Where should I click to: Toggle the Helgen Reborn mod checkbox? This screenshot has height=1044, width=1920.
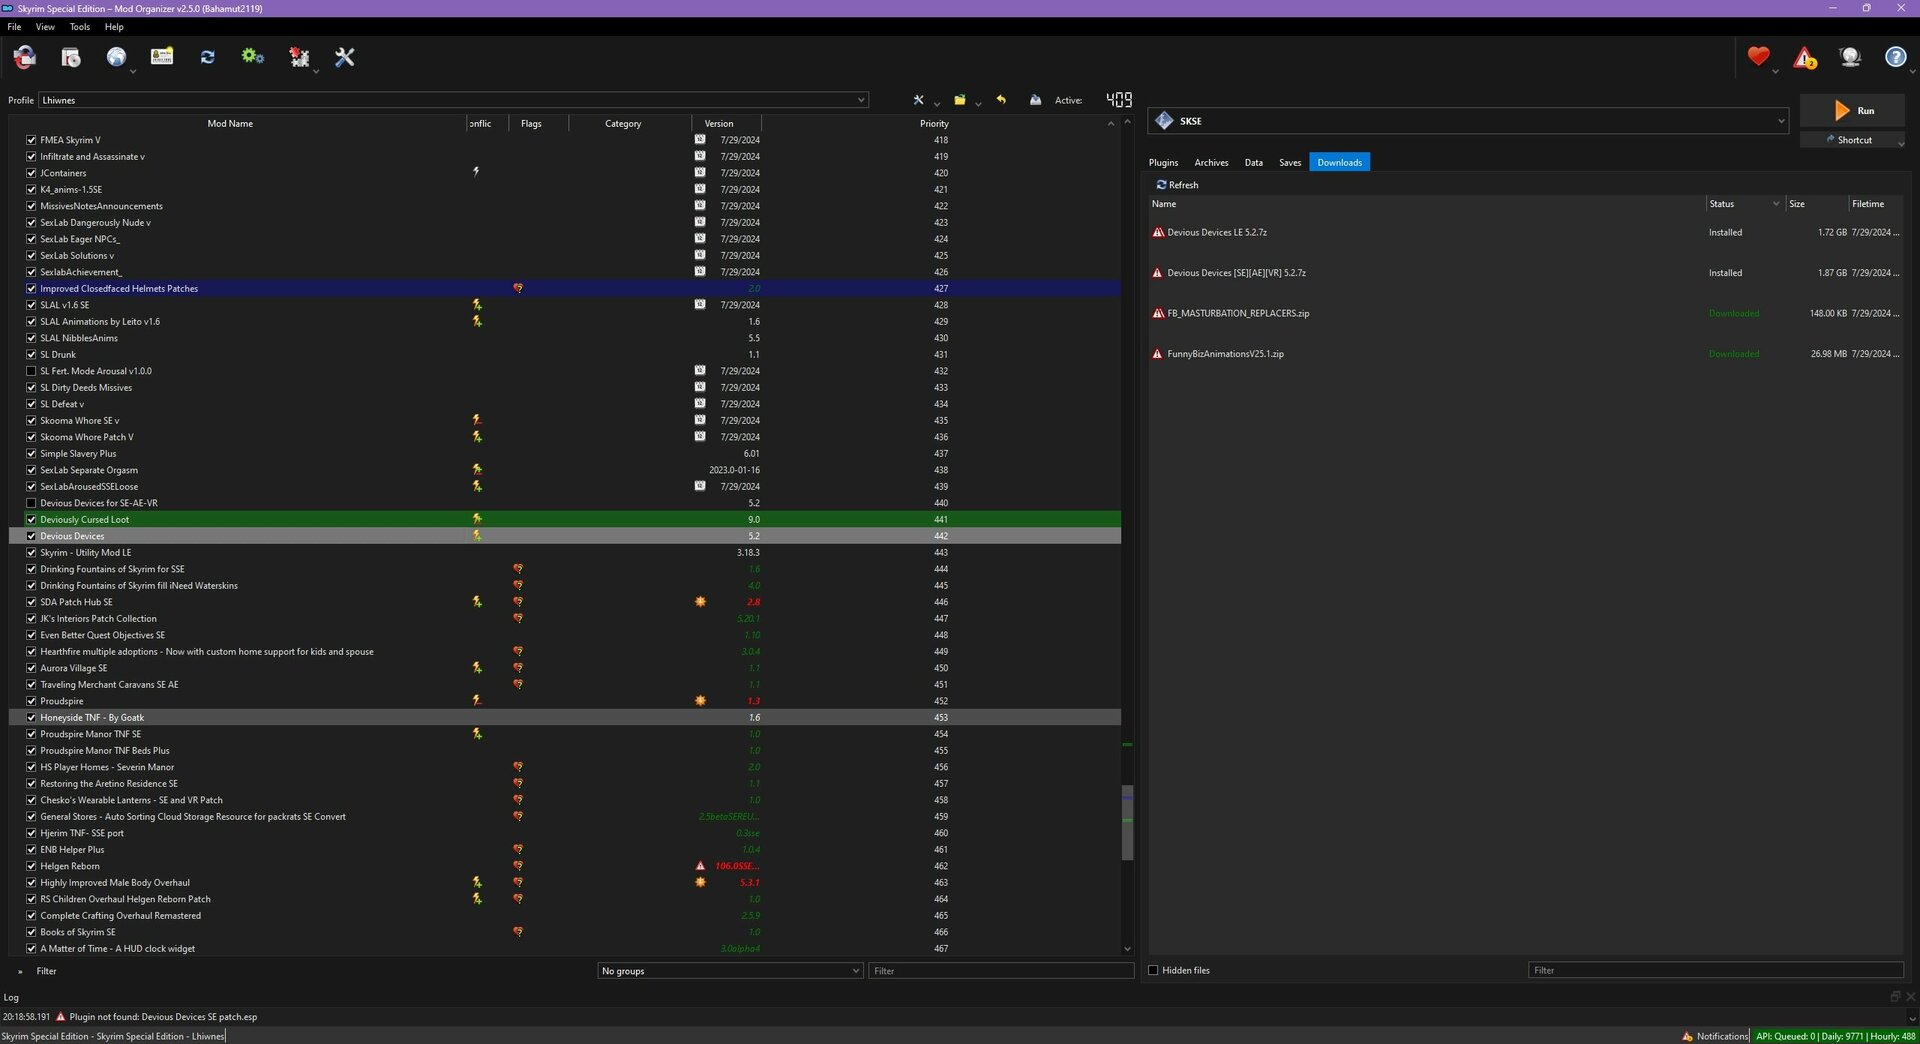pyautogui.click(x=31, y=866)
